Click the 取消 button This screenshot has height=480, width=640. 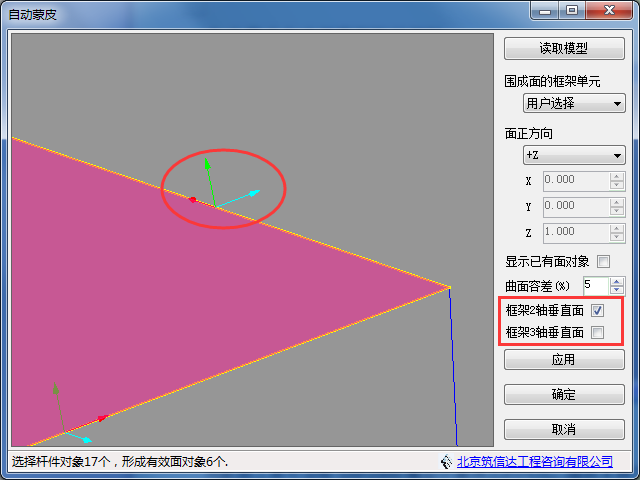564,429
